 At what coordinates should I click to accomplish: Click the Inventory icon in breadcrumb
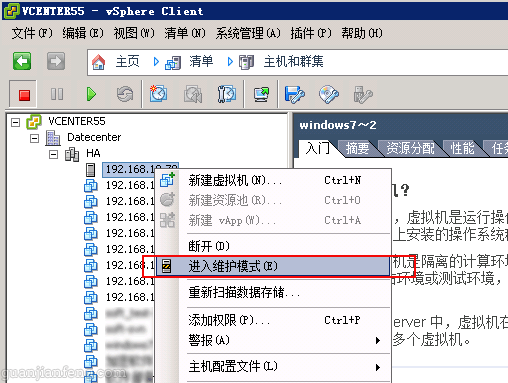173,63
